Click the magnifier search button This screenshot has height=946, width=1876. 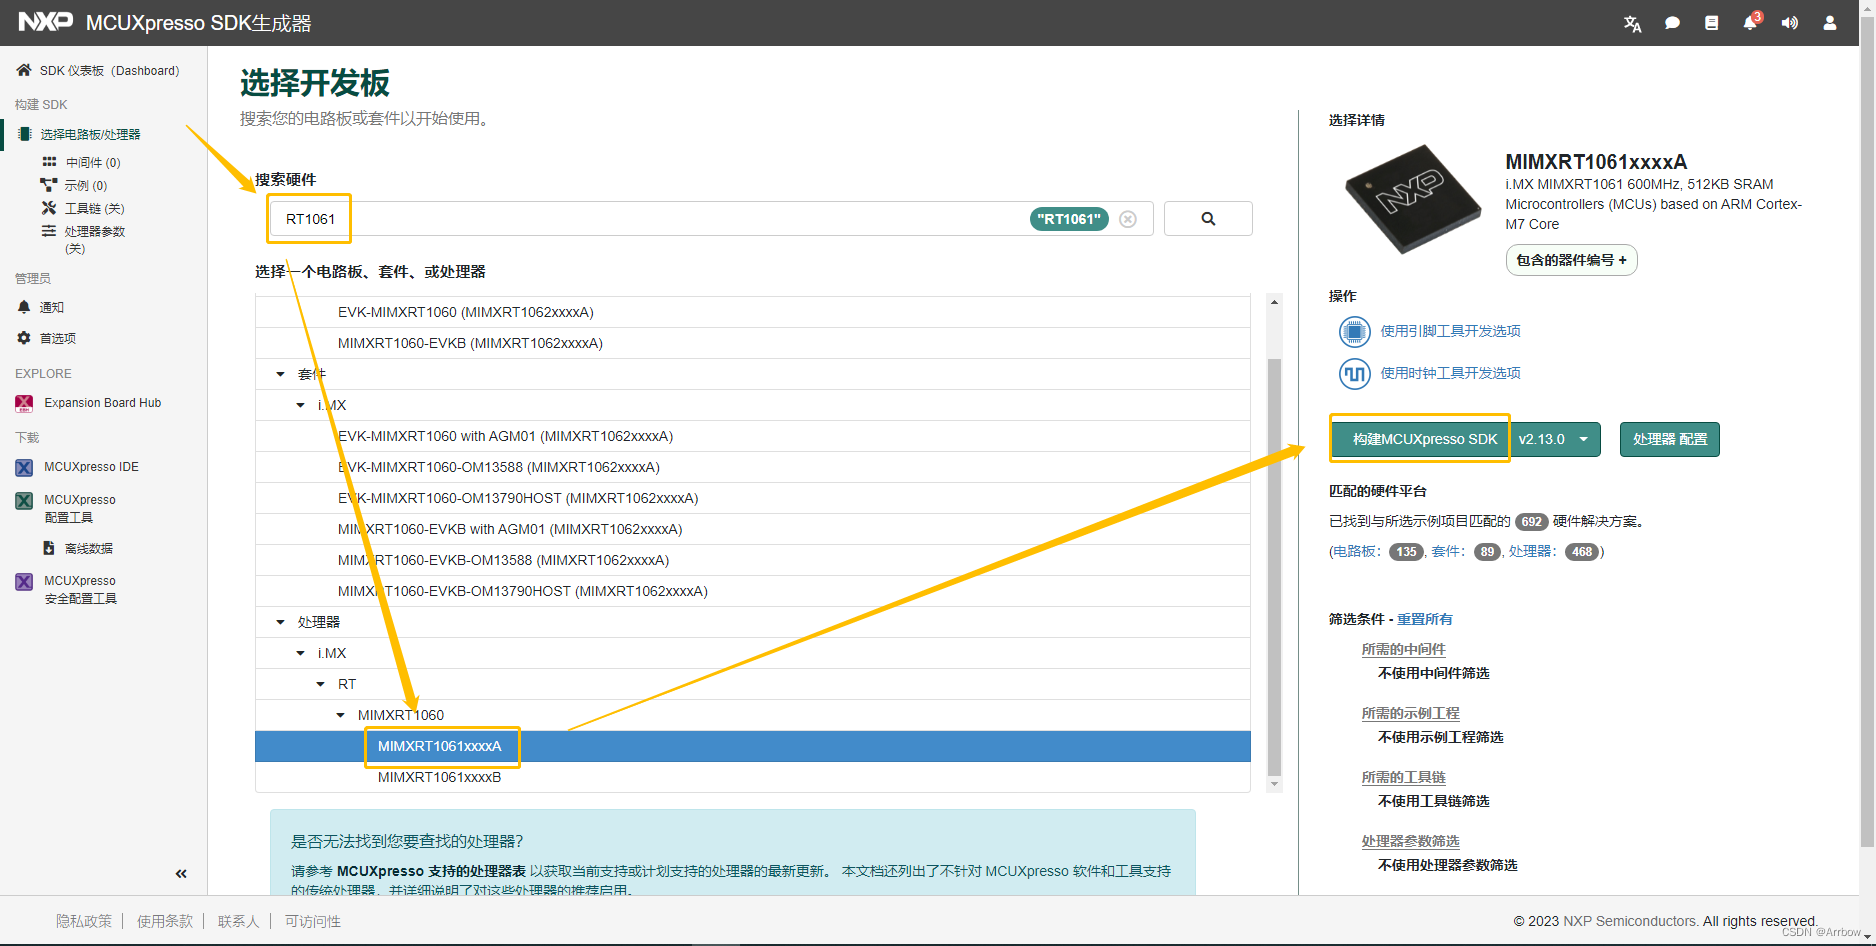click(x=1208, y=219)
